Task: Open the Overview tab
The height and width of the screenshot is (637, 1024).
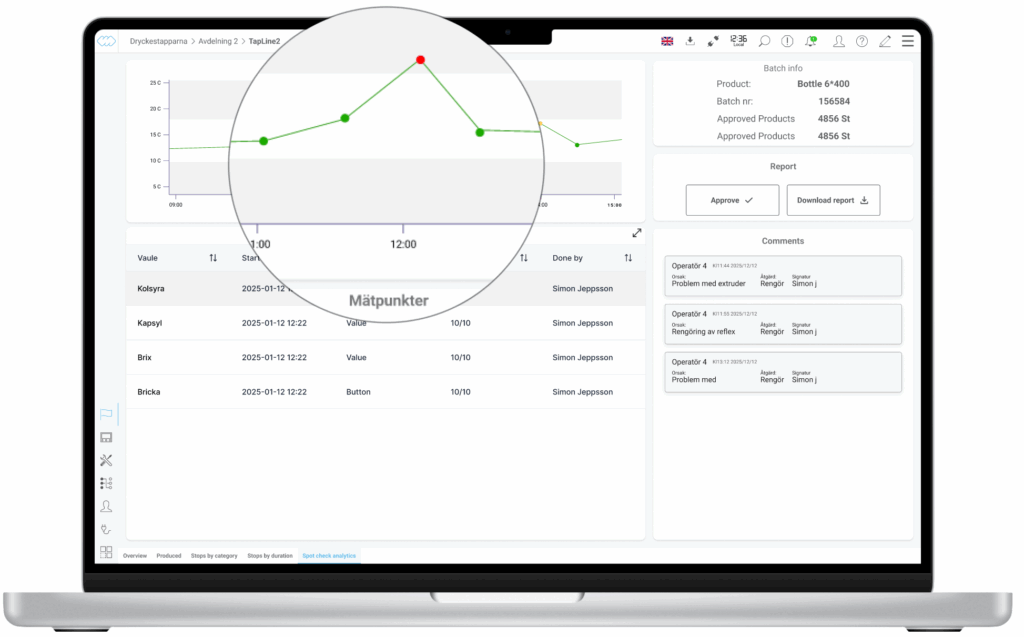Action: tap(134, 555)
